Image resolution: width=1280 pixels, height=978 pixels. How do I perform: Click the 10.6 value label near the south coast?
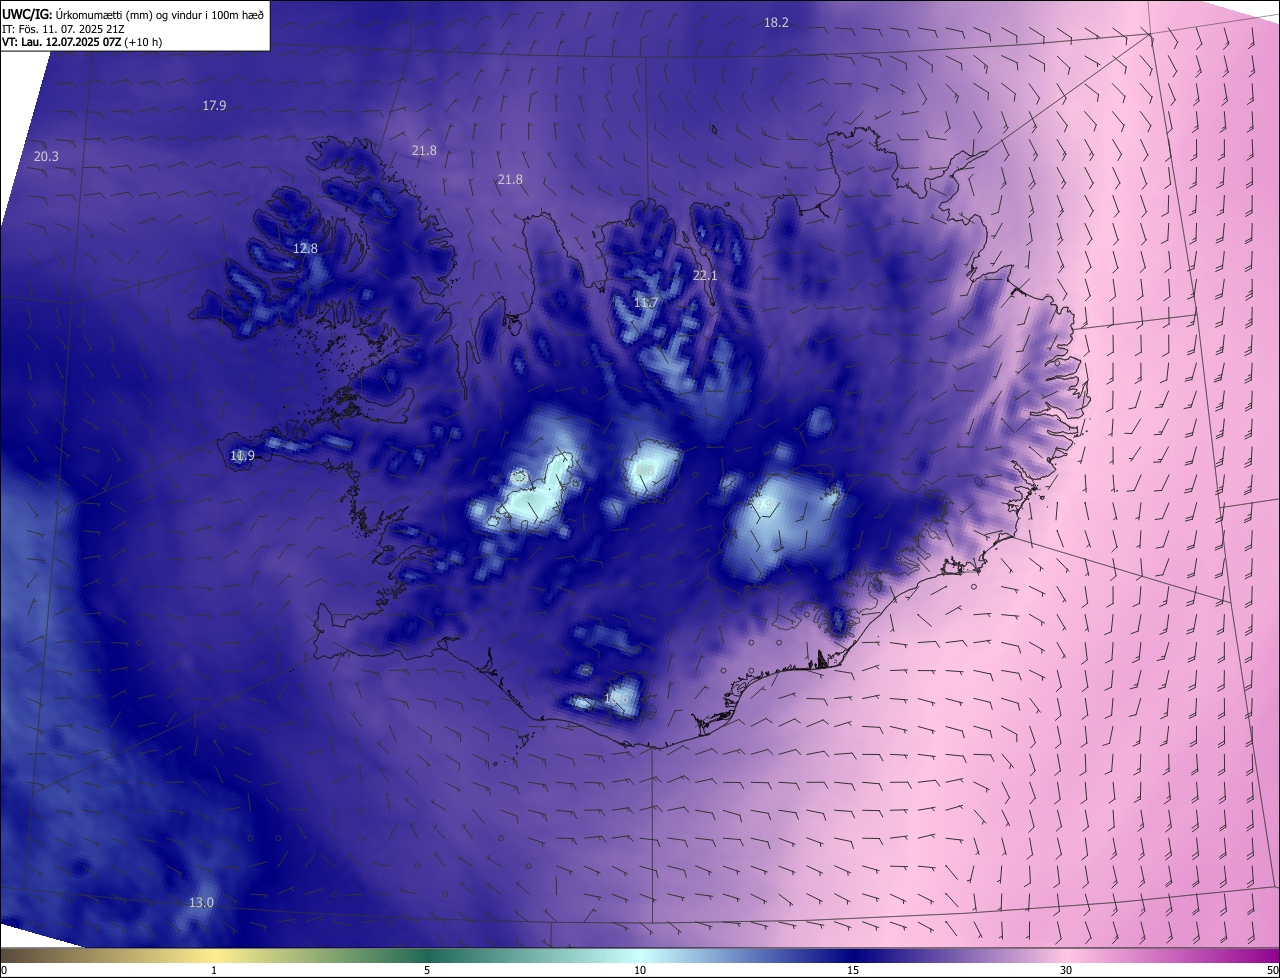point(616,699)
